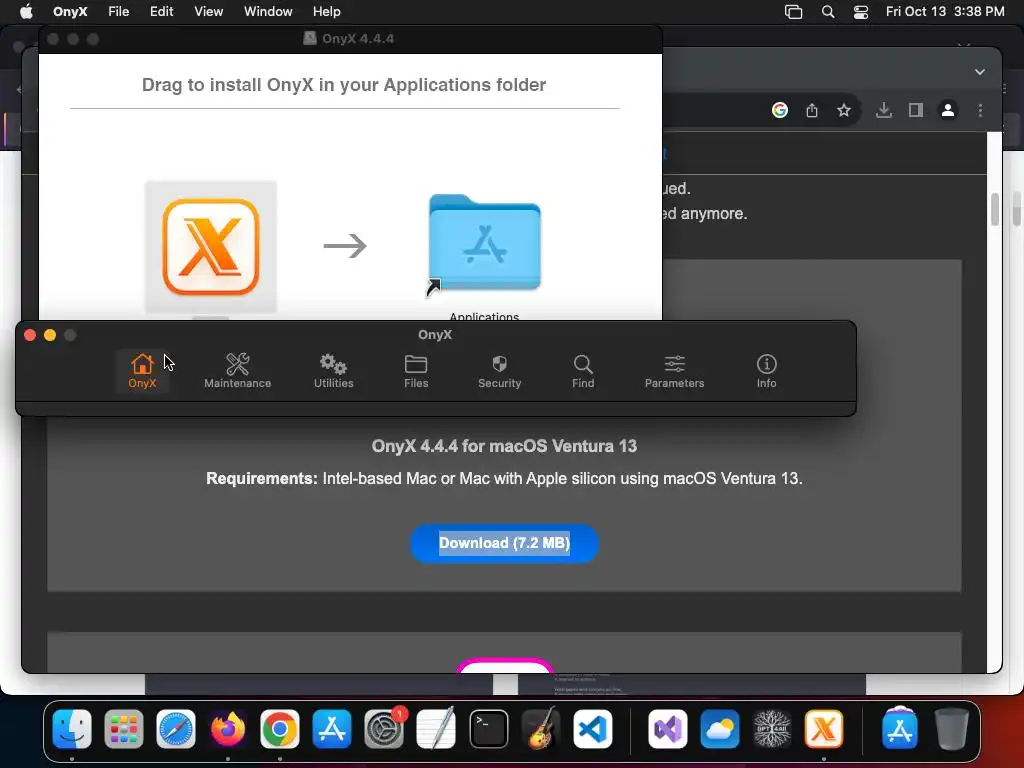Viewport: 1024px width, 768px height.
Task: Open the browser profile avatar
Action: 948,110
